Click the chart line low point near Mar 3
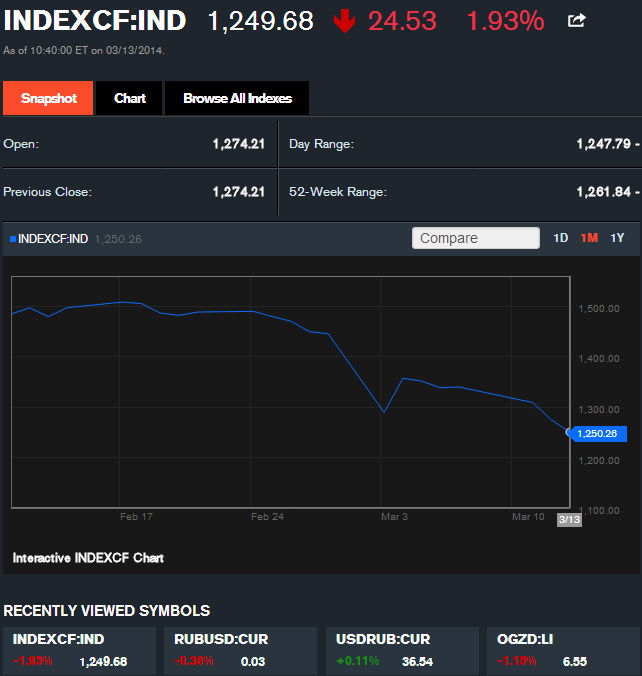642x676 pixels. click(384, 411)
